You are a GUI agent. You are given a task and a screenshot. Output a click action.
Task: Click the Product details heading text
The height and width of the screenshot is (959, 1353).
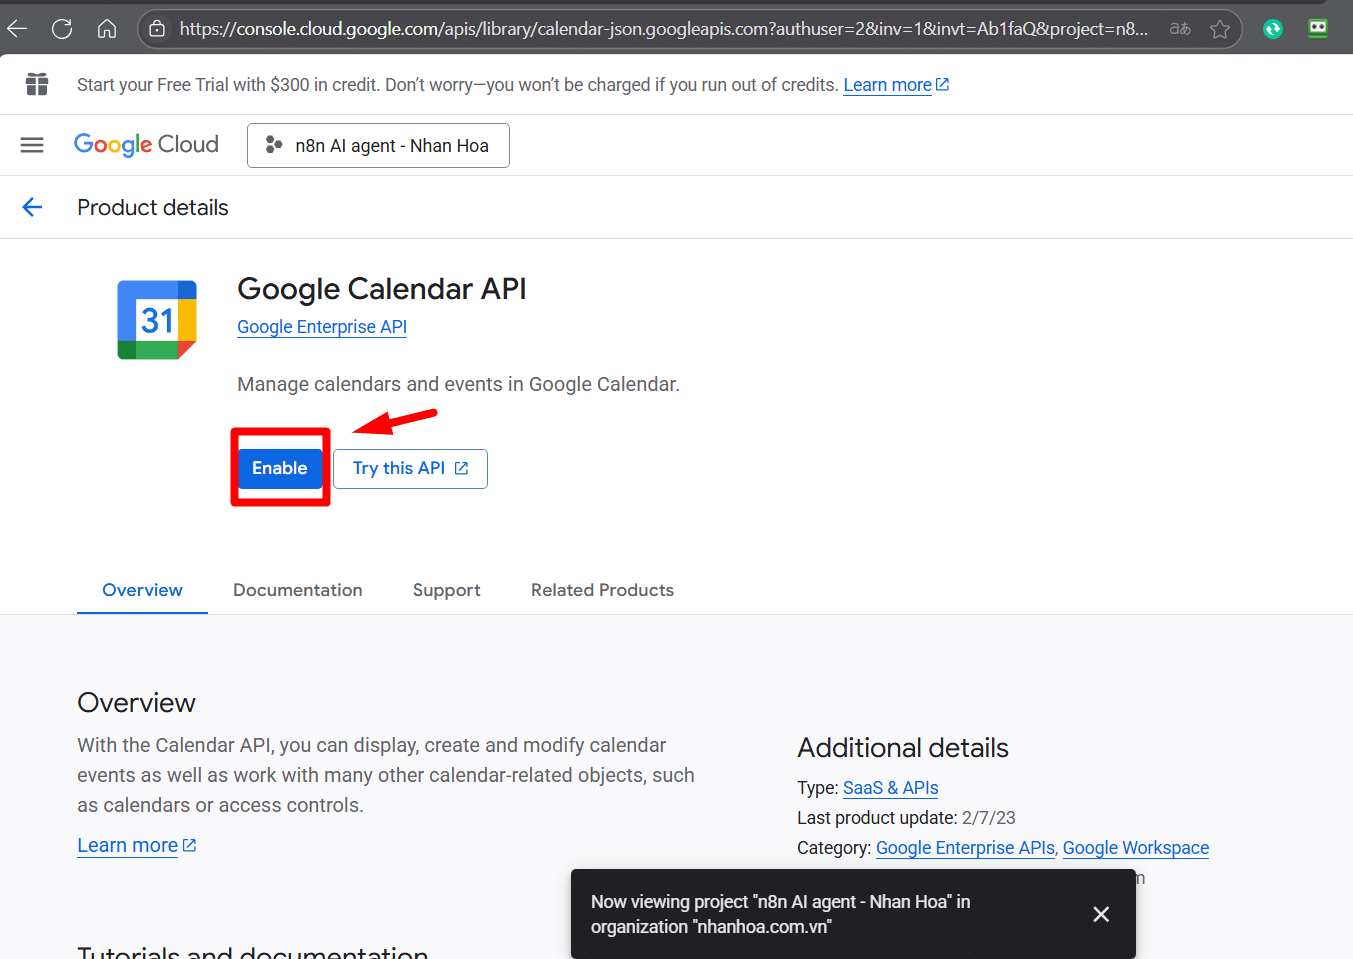pyautogui.click(x=153, y=207)
